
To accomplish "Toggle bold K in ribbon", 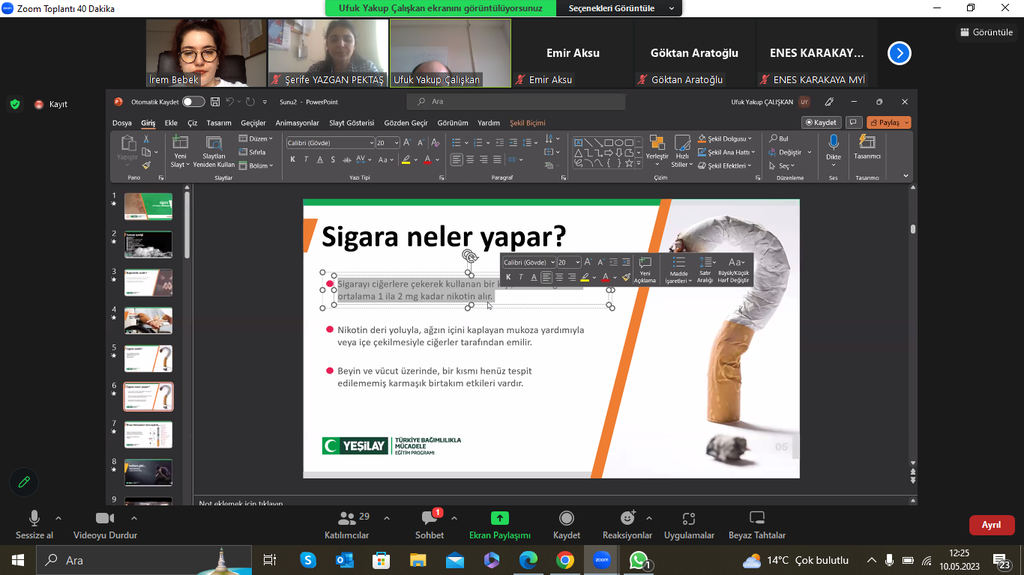I will [x=293, y=159].
